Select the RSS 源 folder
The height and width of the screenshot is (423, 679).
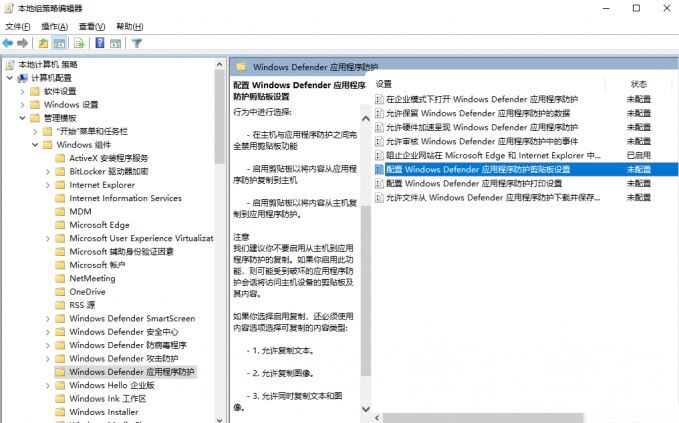82,305
